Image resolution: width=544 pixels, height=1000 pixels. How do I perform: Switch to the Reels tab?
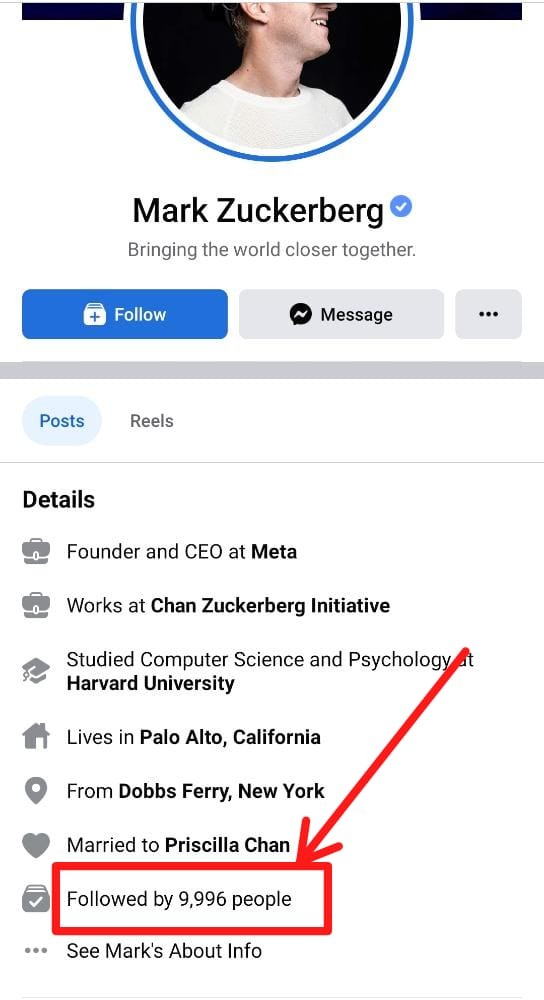point(152,421)
